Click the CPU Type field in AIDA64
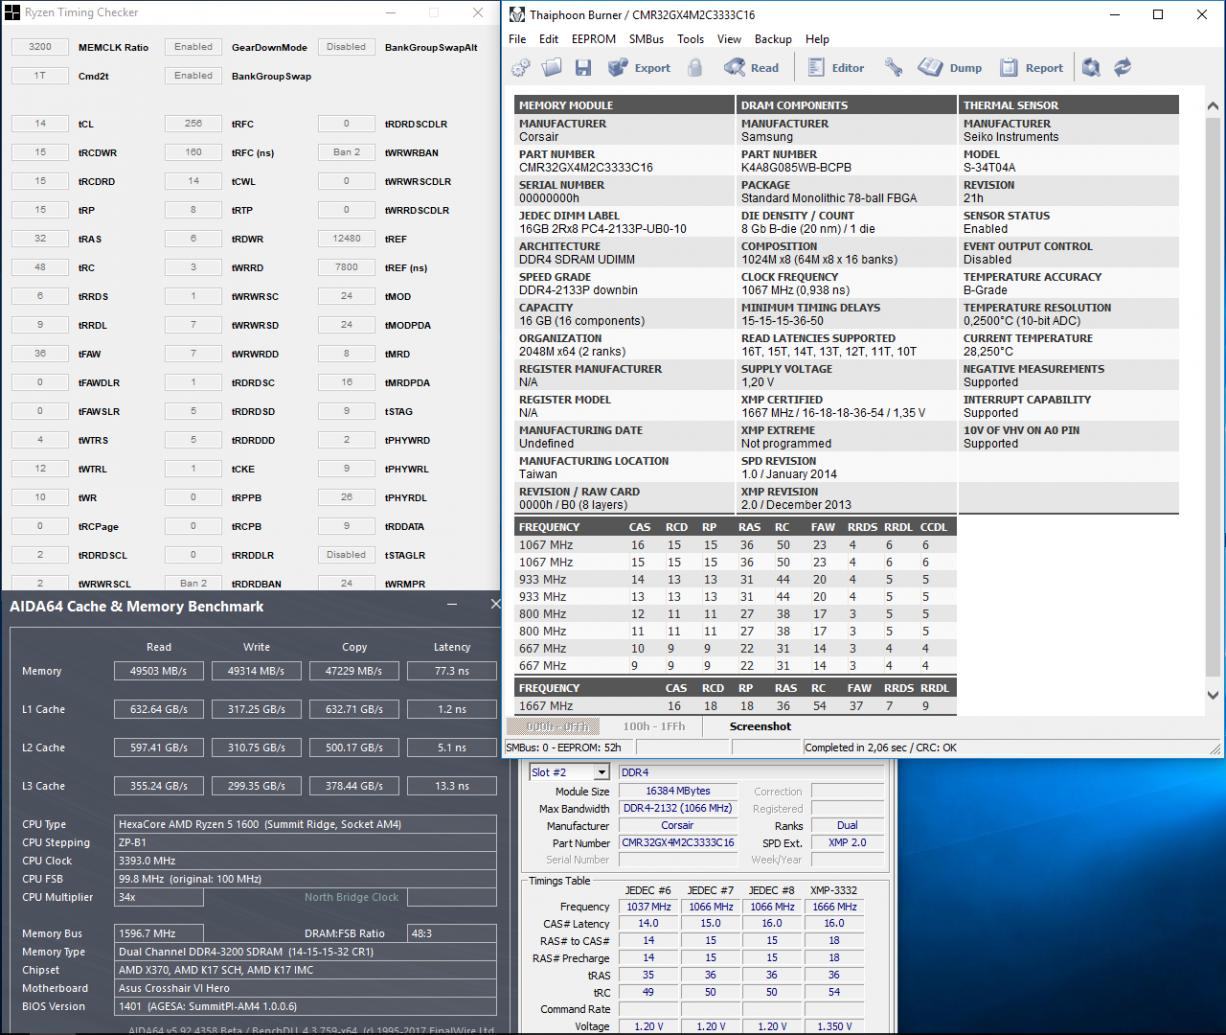Image resolution: width=1226 pixels, height=1035 pixels. coord(306,825)
